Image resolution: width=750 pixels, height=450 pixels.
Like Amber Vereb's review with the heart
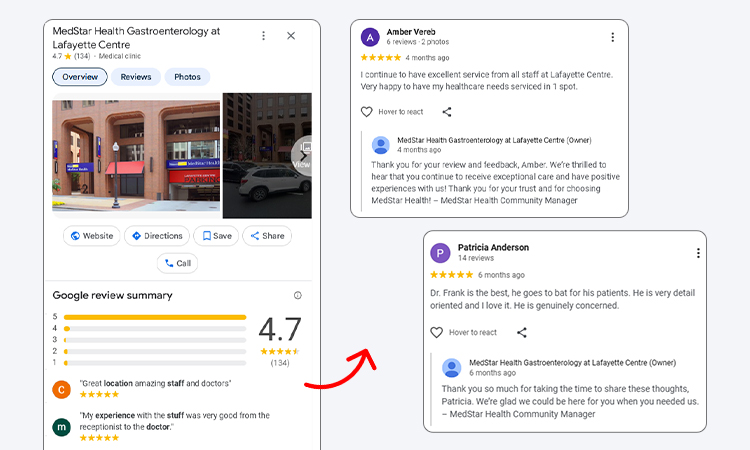(x=366, y=112)
